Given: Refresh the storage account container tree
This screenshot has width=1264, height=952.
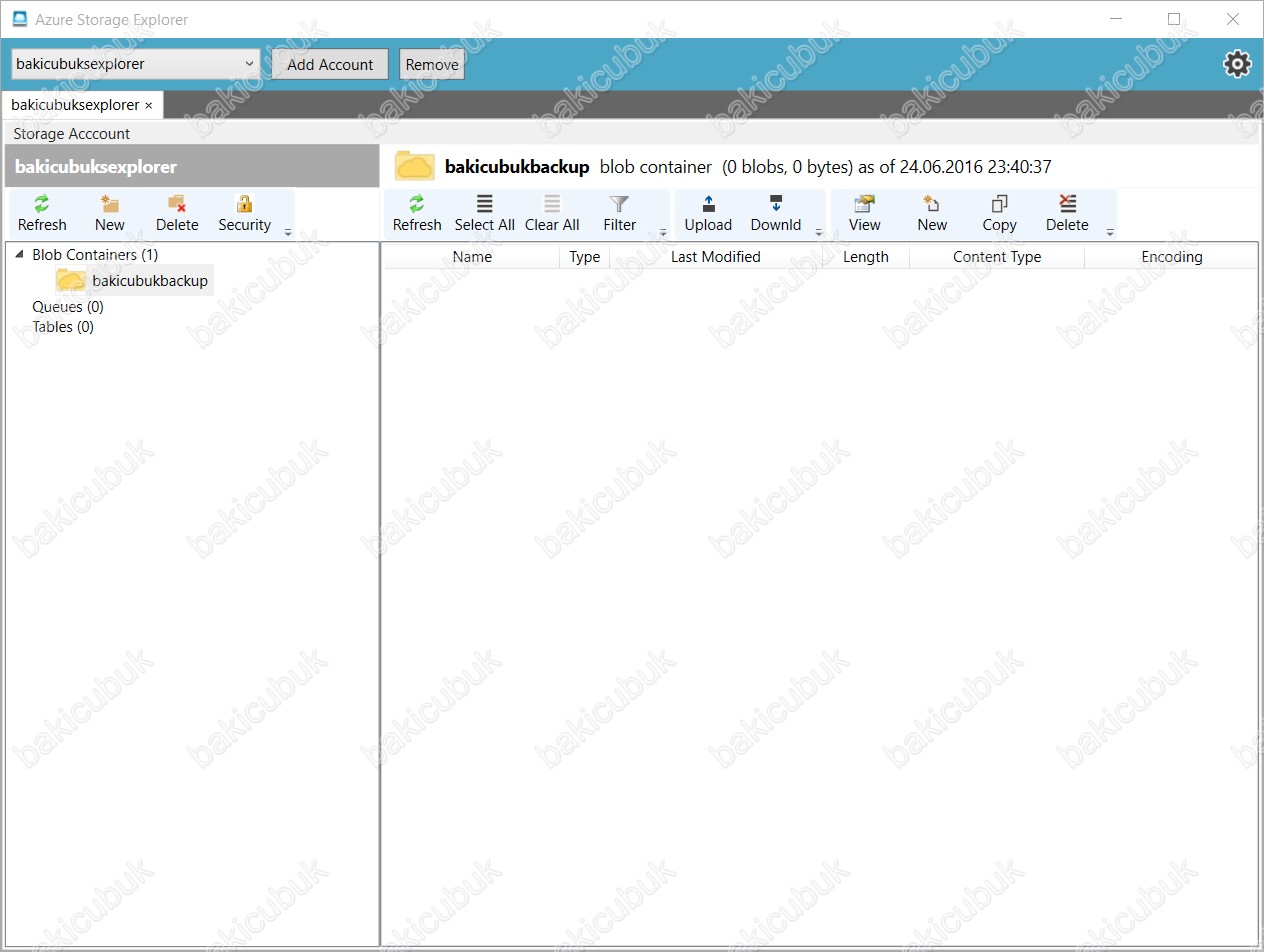Looking at the screenshot, I should coord(42,214).
